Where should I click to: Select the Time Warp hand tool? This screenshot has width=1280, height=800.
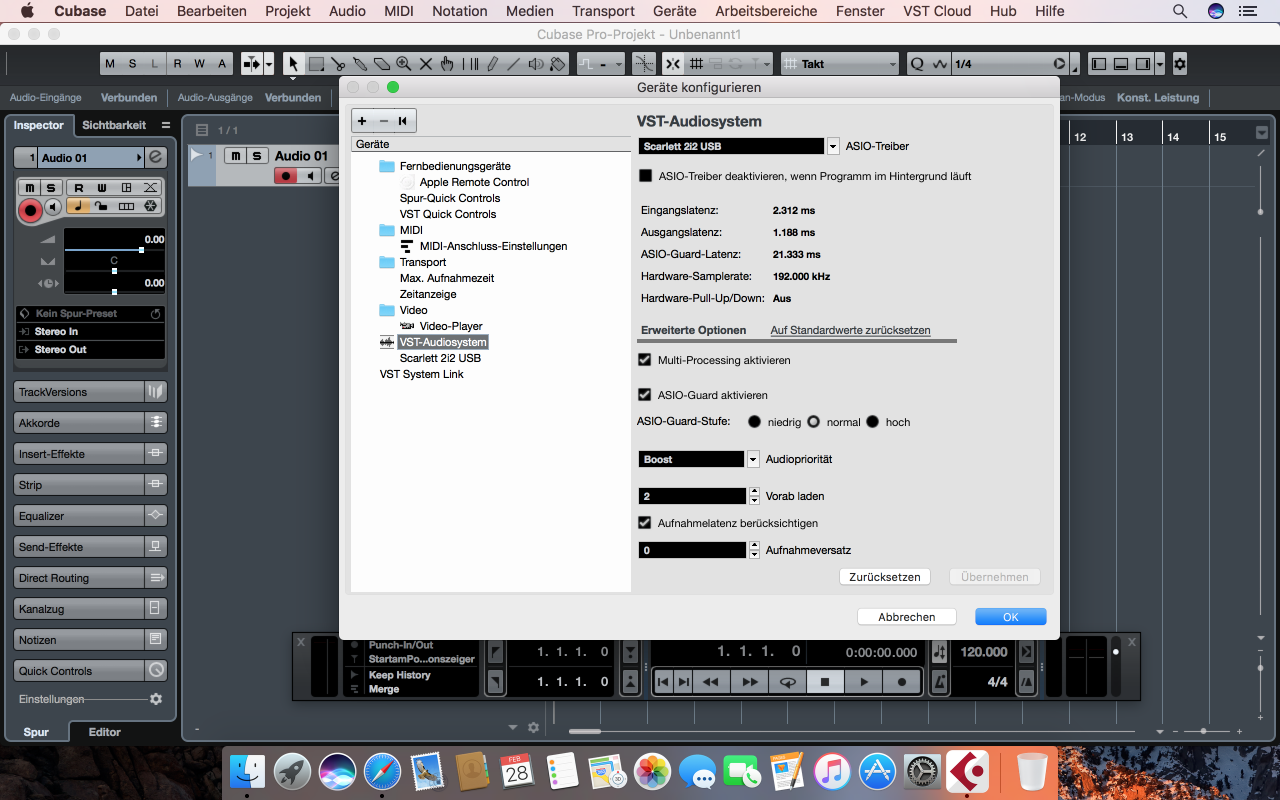coord(447,64)
